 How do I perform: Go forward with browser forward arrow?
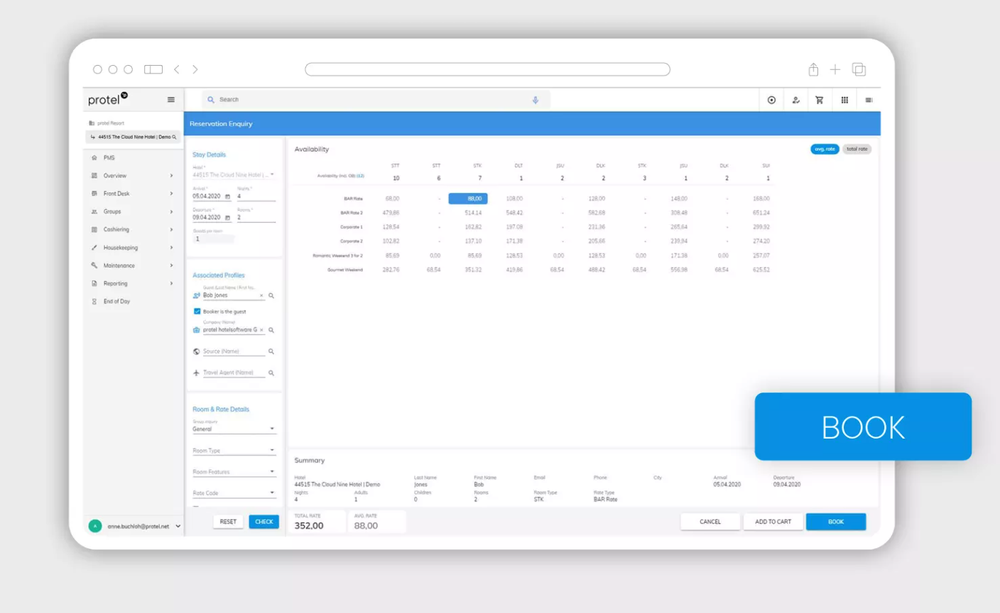pos(195,70)
